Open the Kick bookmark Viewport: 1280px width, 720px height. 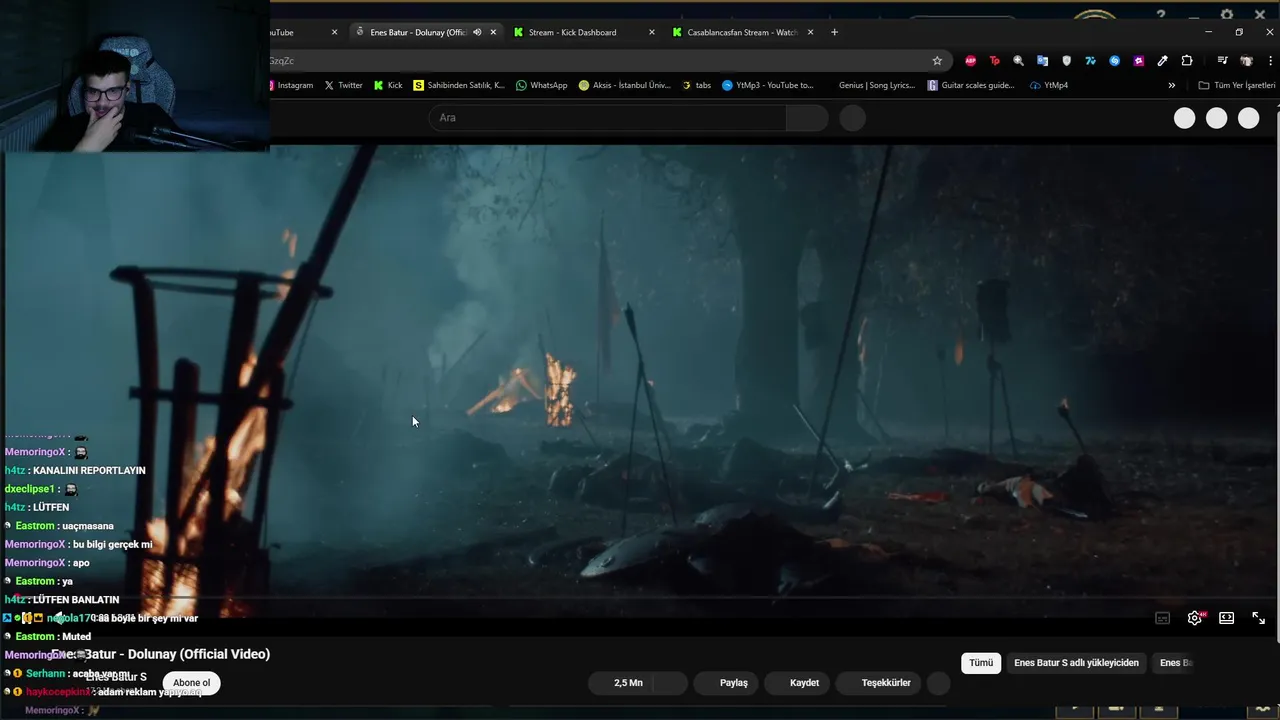tap(388, 85)
